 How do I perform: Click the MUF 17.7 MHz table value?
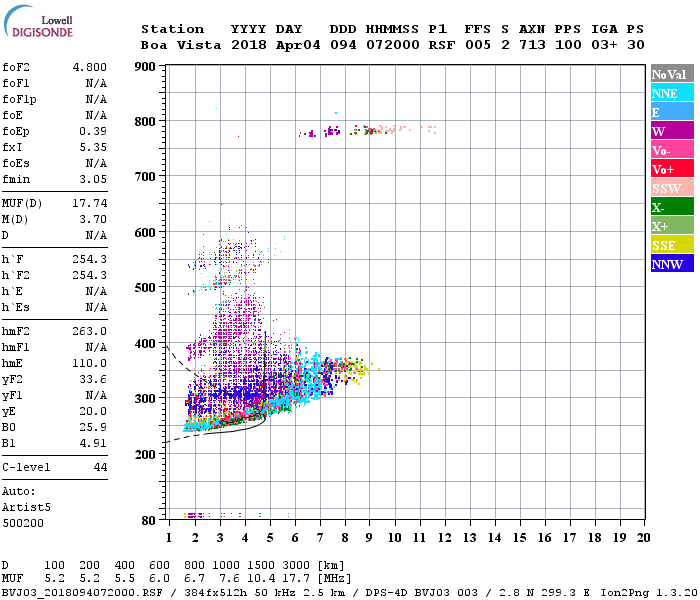296,579
